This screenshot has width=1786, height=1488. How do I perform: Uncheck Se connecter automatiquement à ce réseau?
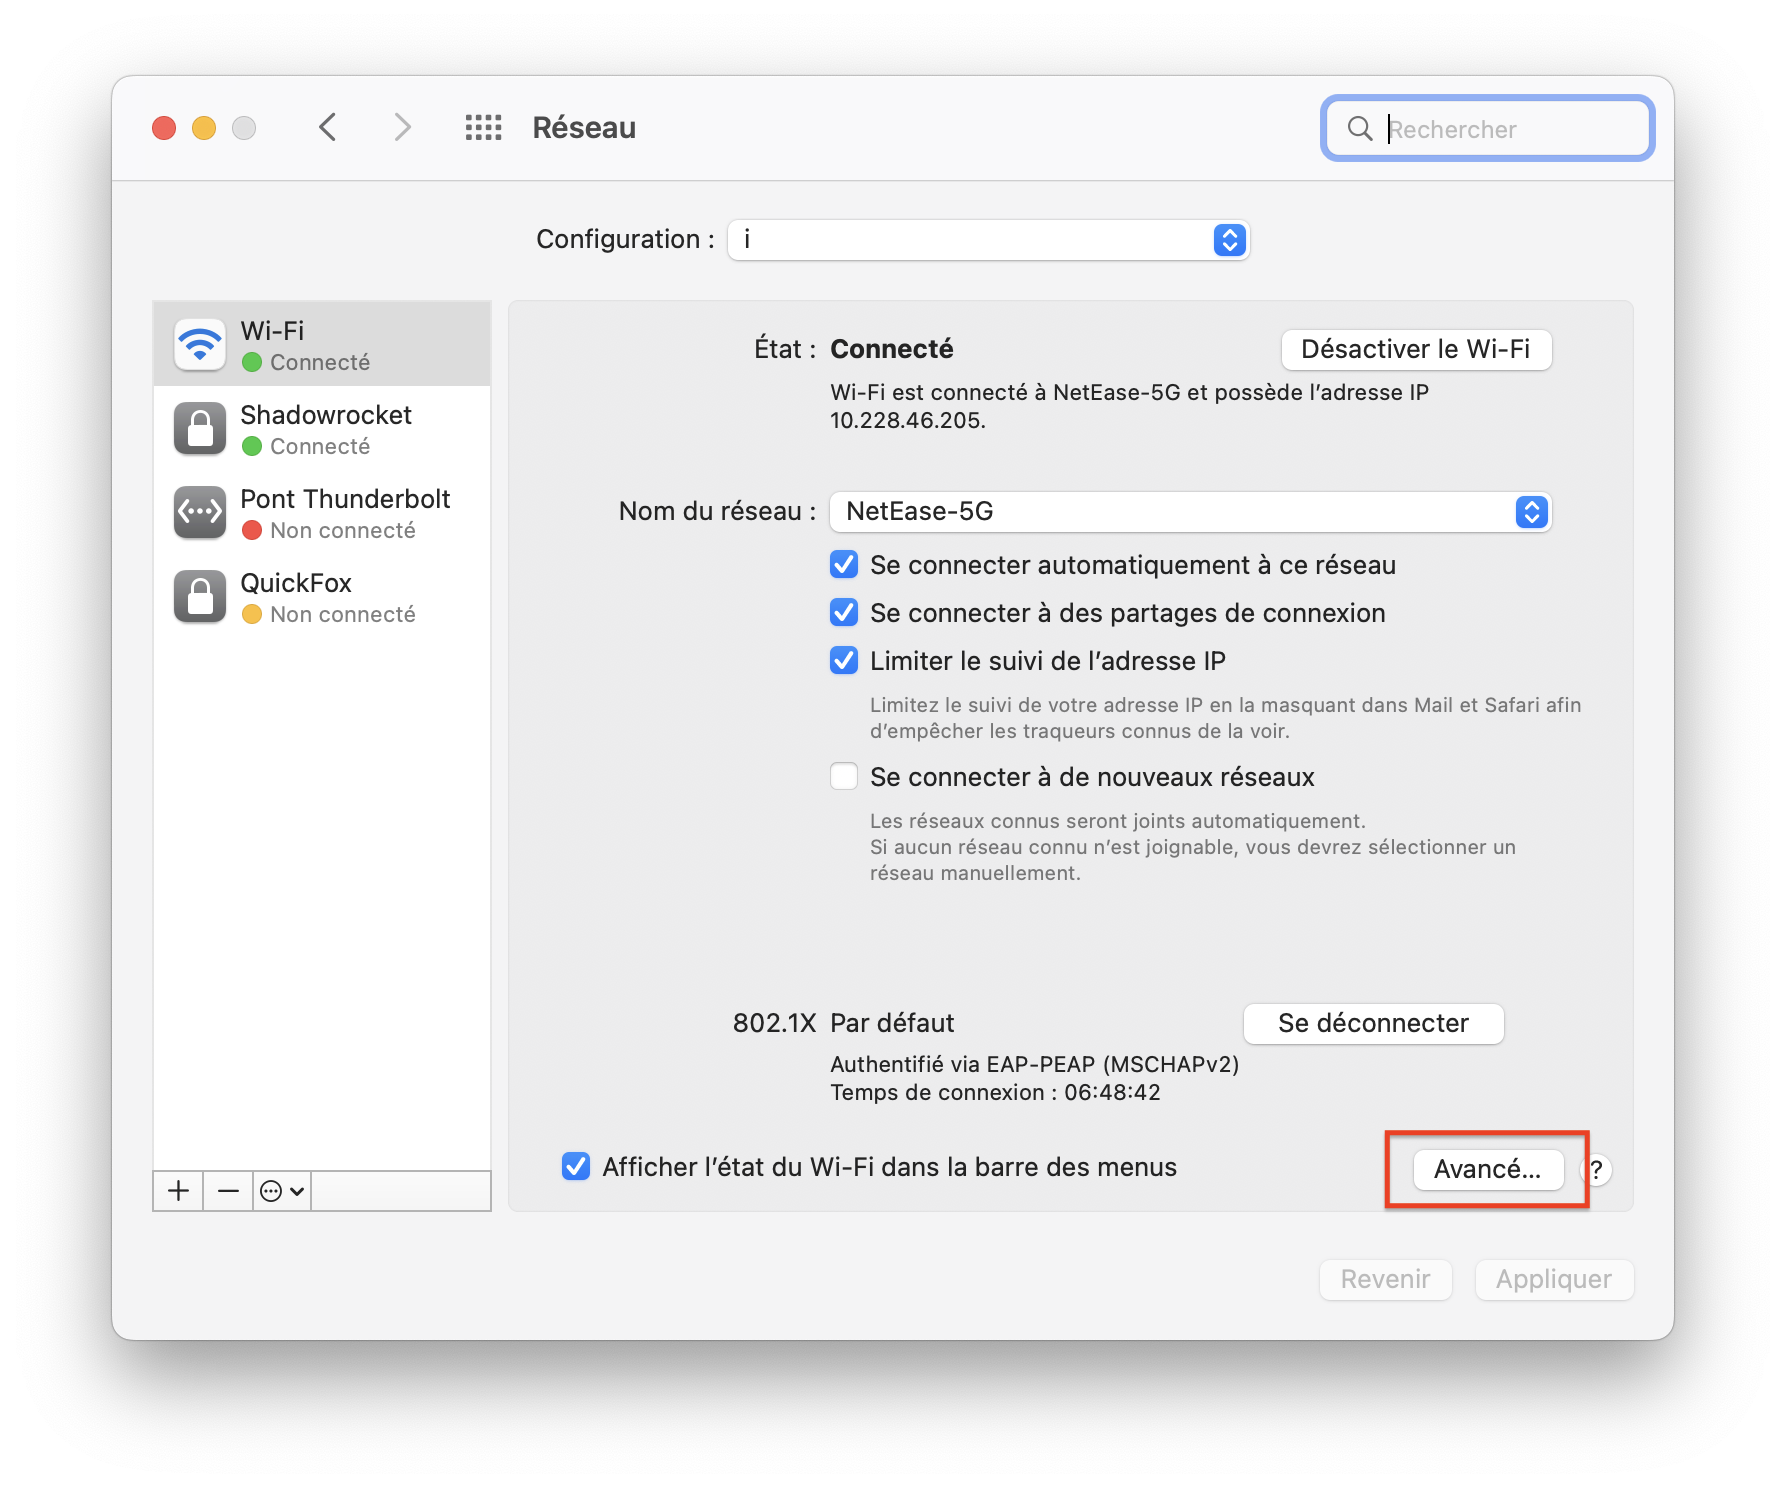point(844,565)
